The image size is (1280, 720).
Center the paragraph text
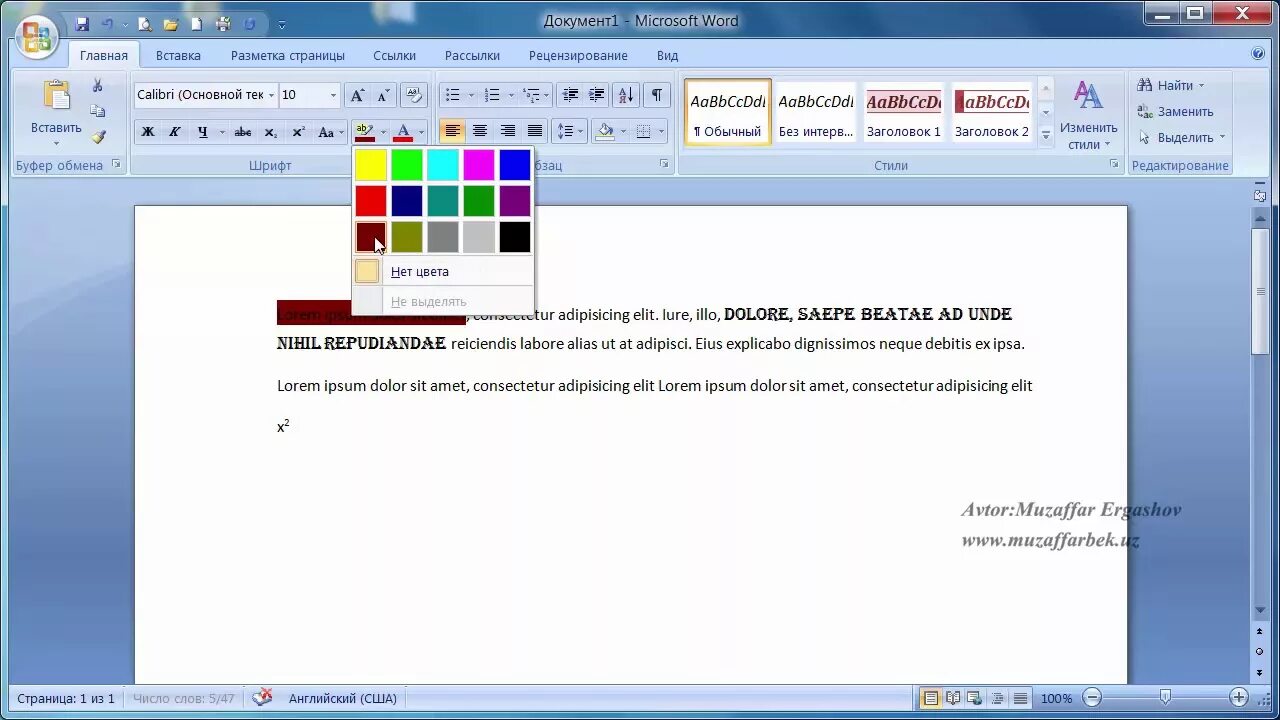[480, 132]
